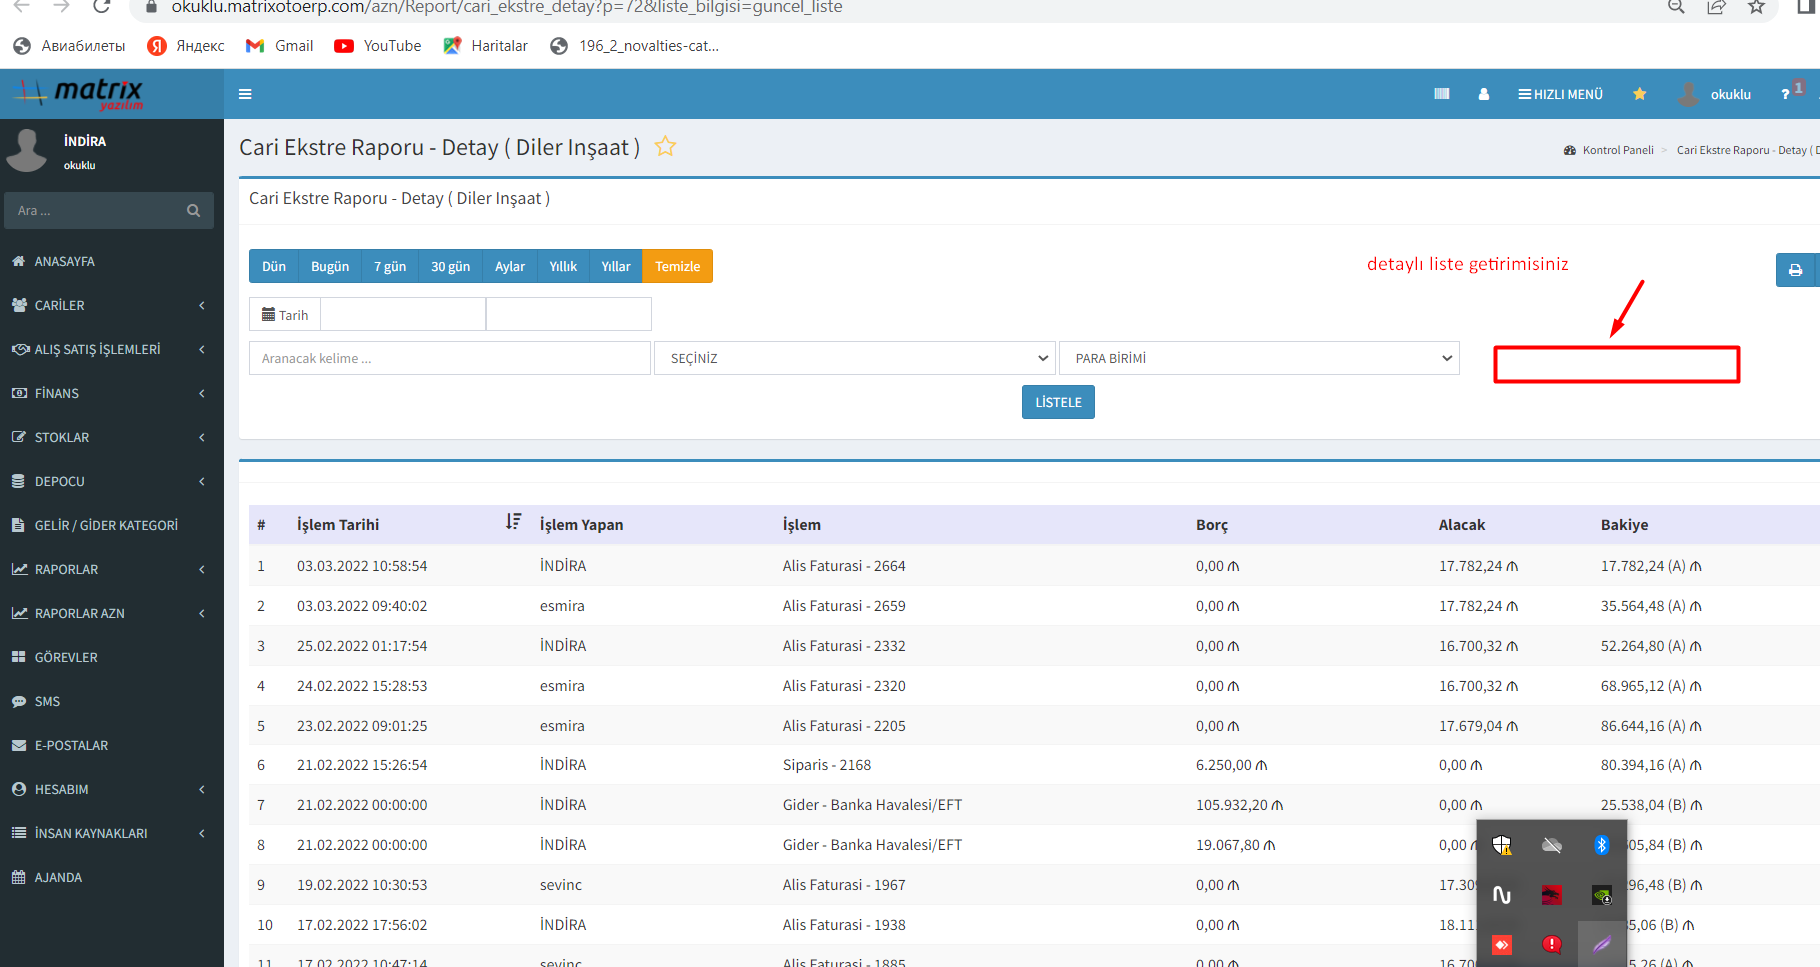The width and height of the screenshot is (1820, 967).
Task: Open the help question mark icon
Action: tap(1785, 94)
